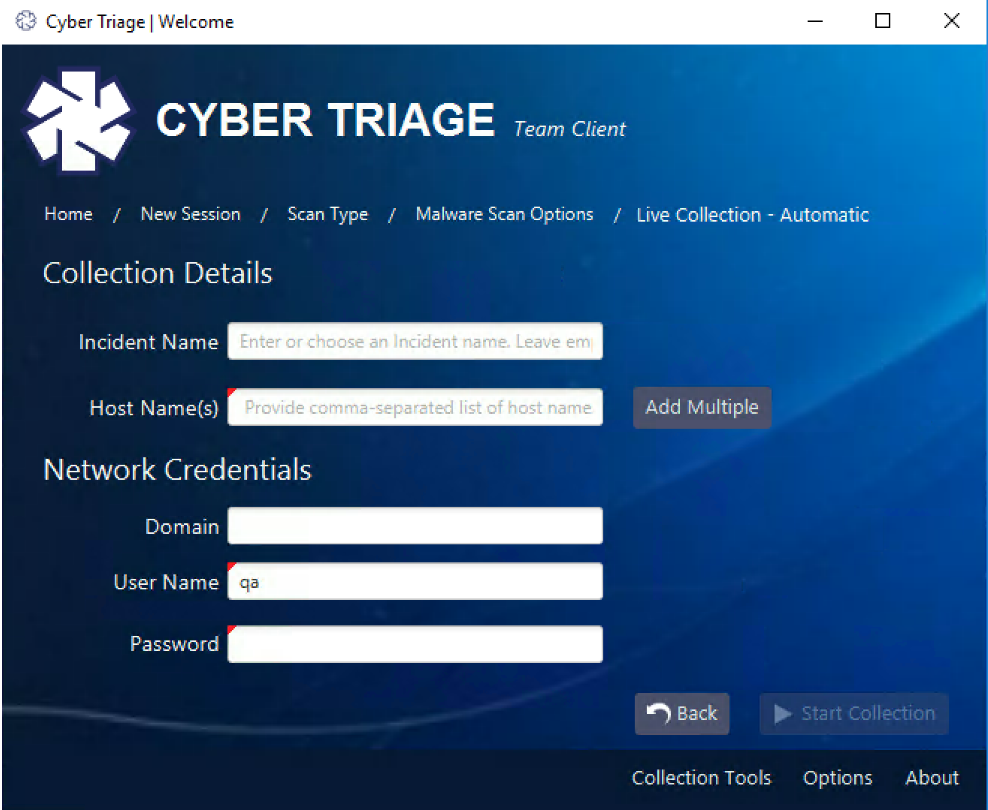This screenshot has height=810, width=988.
Task: Focus the Domain input field
Action: click(x=415, y=526)
